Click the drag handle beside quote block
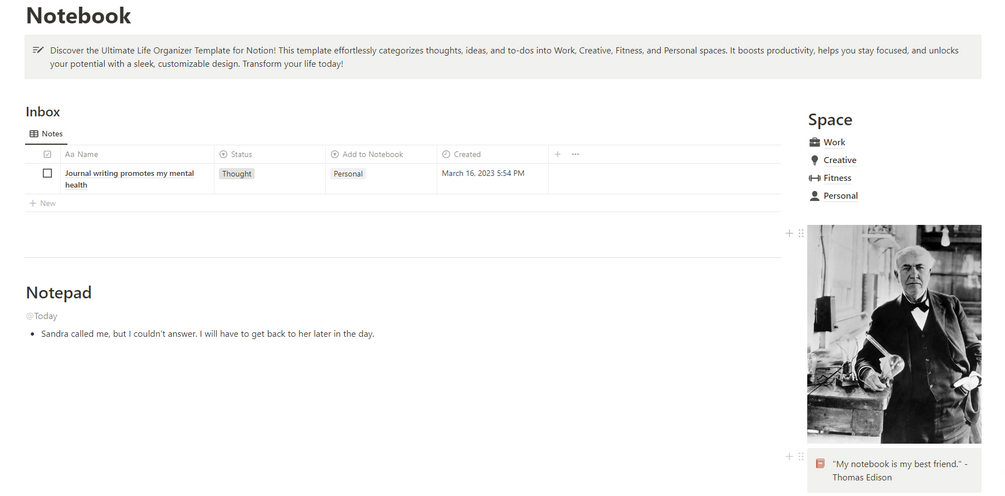The width and height of the screenshot is (1005, 496). 801,456
